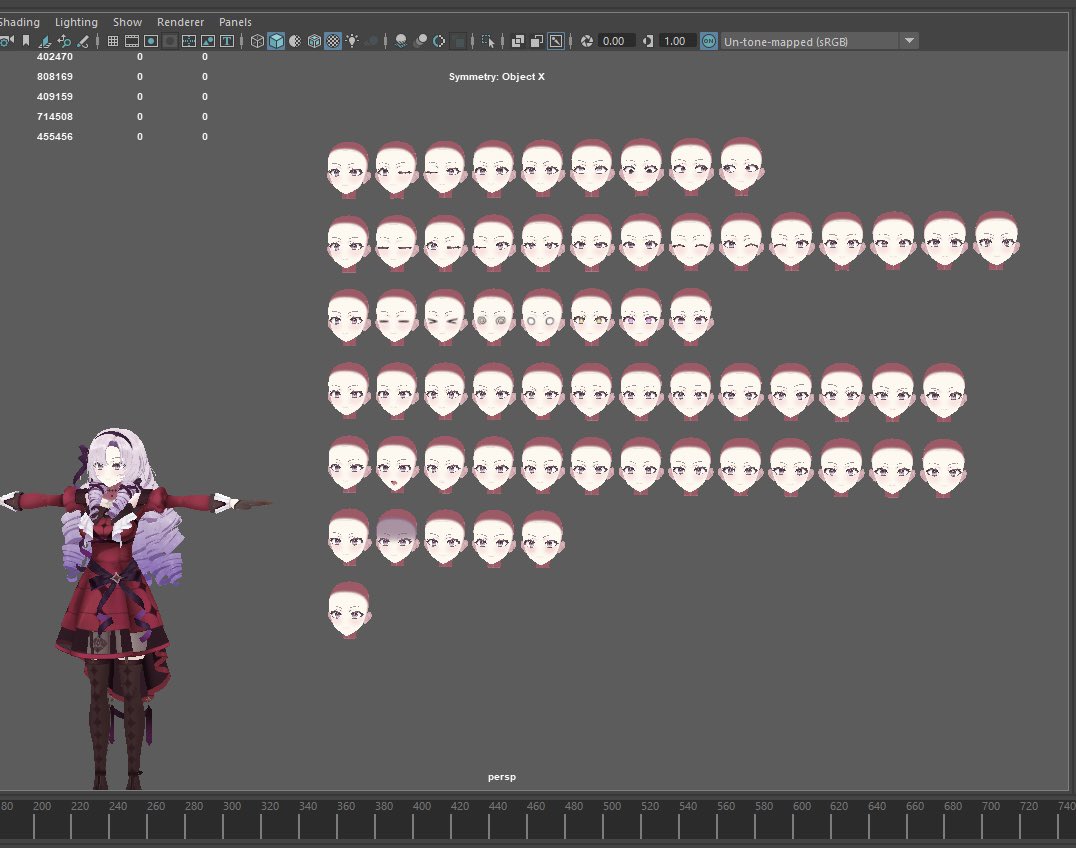This screenshot has width=1076, height=848.
Task: Switch to Smooth Shade All cube icon
Action: (276, 41)
